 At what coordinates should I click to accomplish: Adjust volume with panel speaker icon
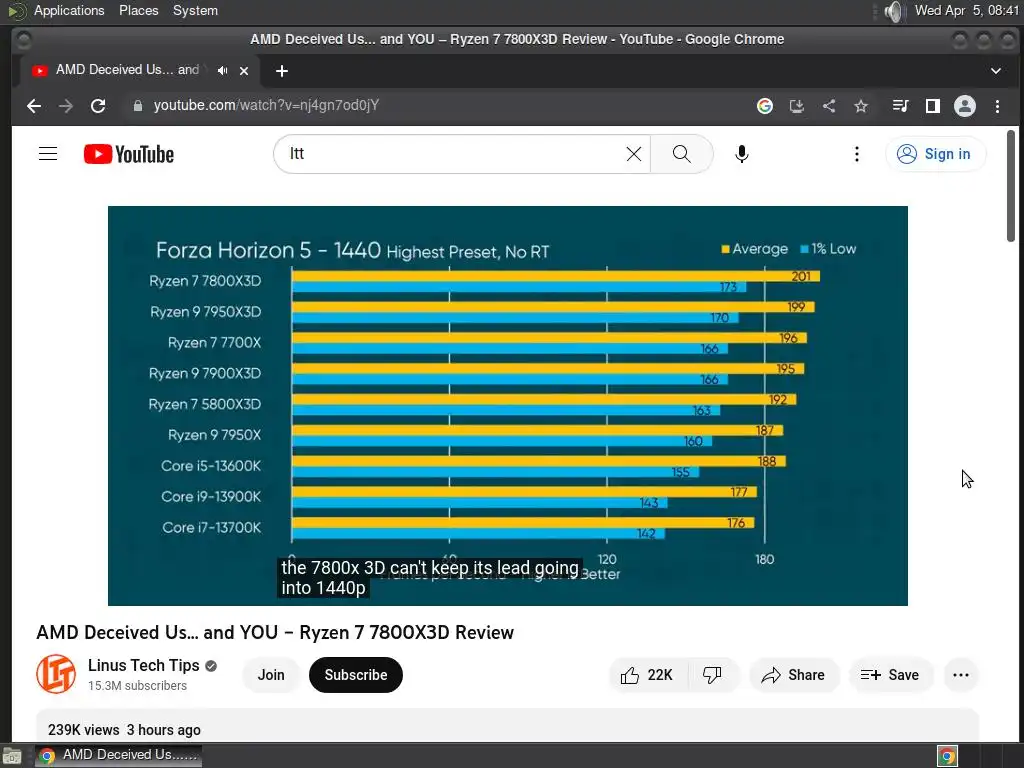click(893, 11)
